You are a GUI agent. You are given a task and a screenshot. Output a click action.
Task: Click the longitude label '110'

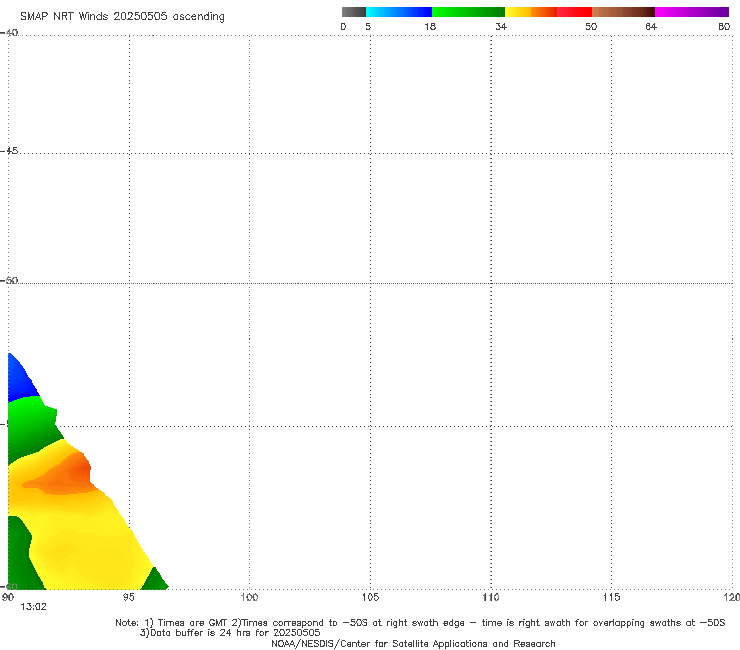point(491,598)
